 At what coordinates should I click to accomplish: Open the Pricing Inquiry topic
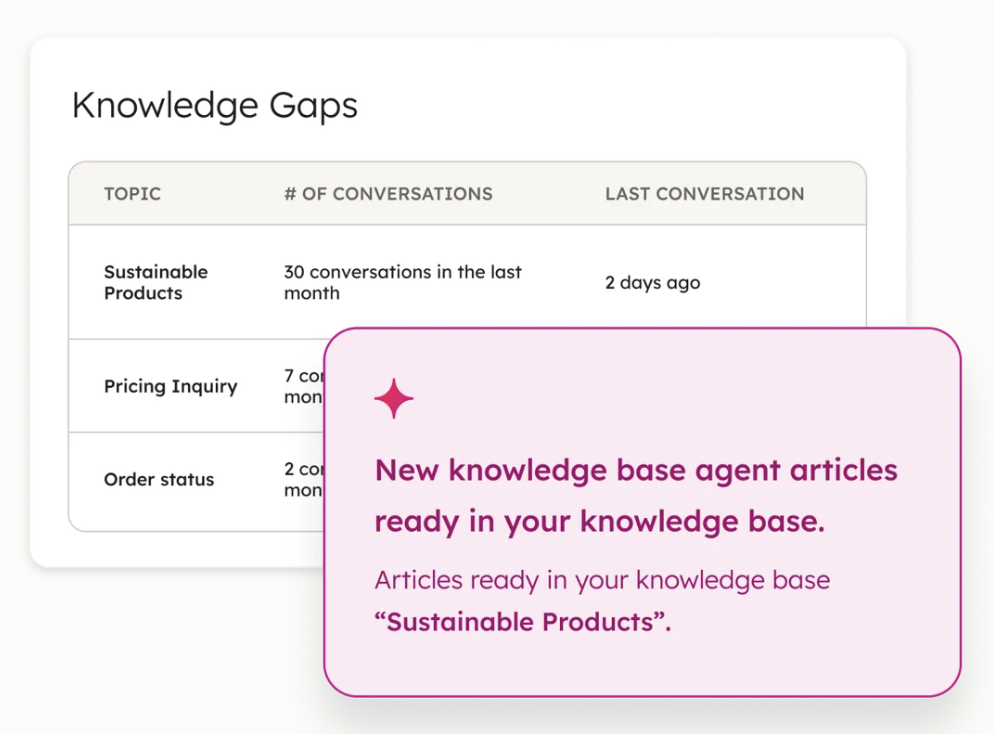click(170, 387)
